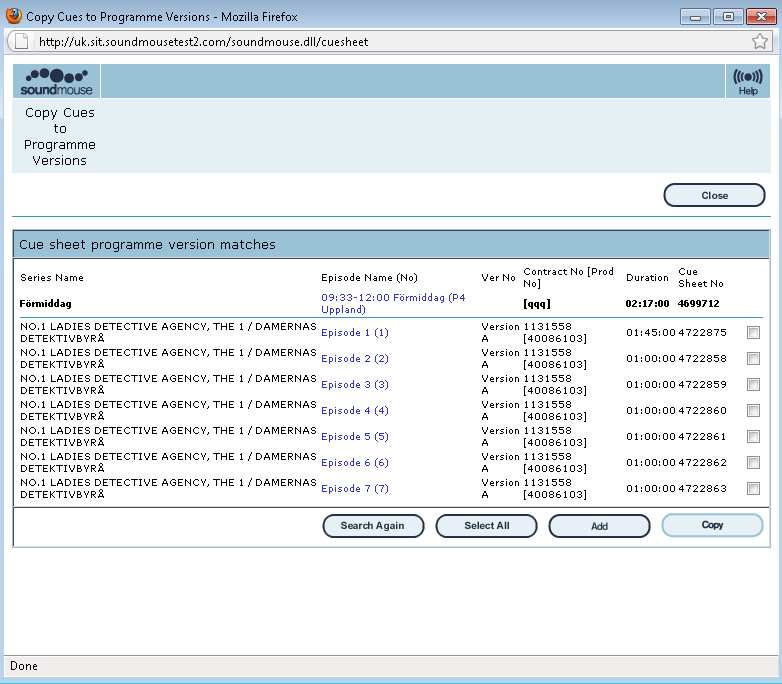This screenshot has height=684, width=782.
Task: Open the Episode 7 (7) link
Action: click(x=355, y=488)
